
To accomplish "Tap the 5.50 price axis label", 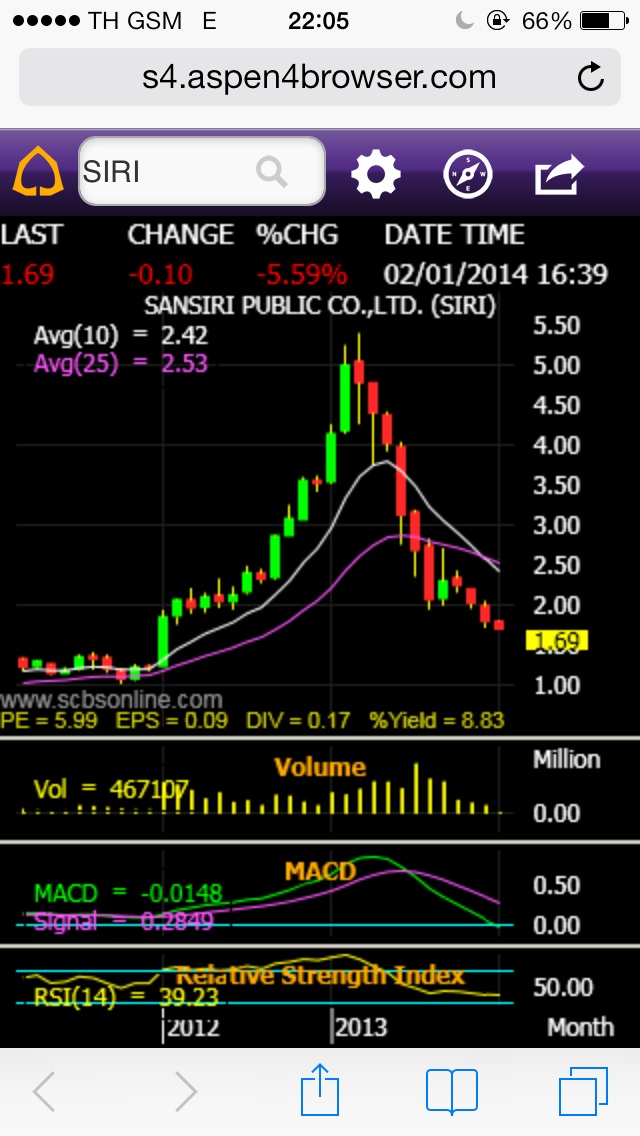I will [557, 325].
